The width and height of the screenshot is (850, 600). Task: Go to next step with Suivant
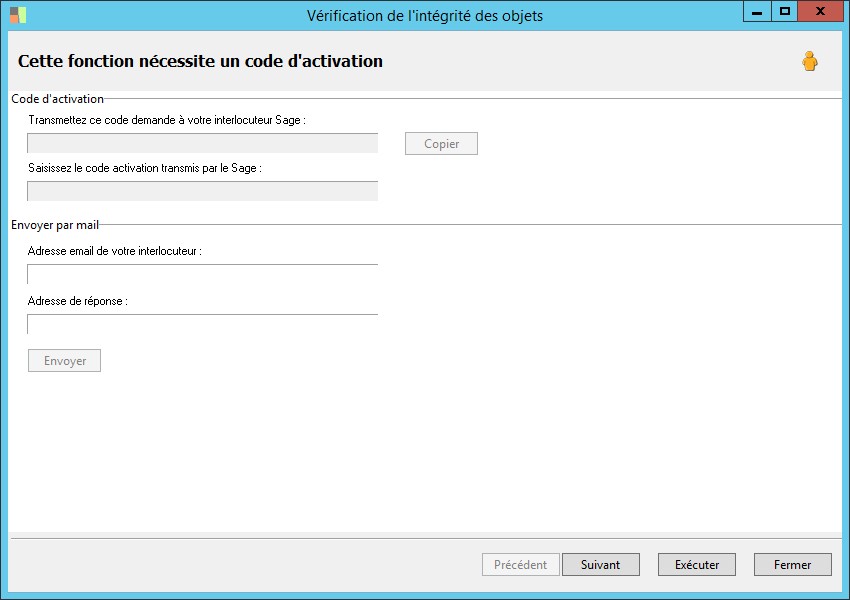601,565
